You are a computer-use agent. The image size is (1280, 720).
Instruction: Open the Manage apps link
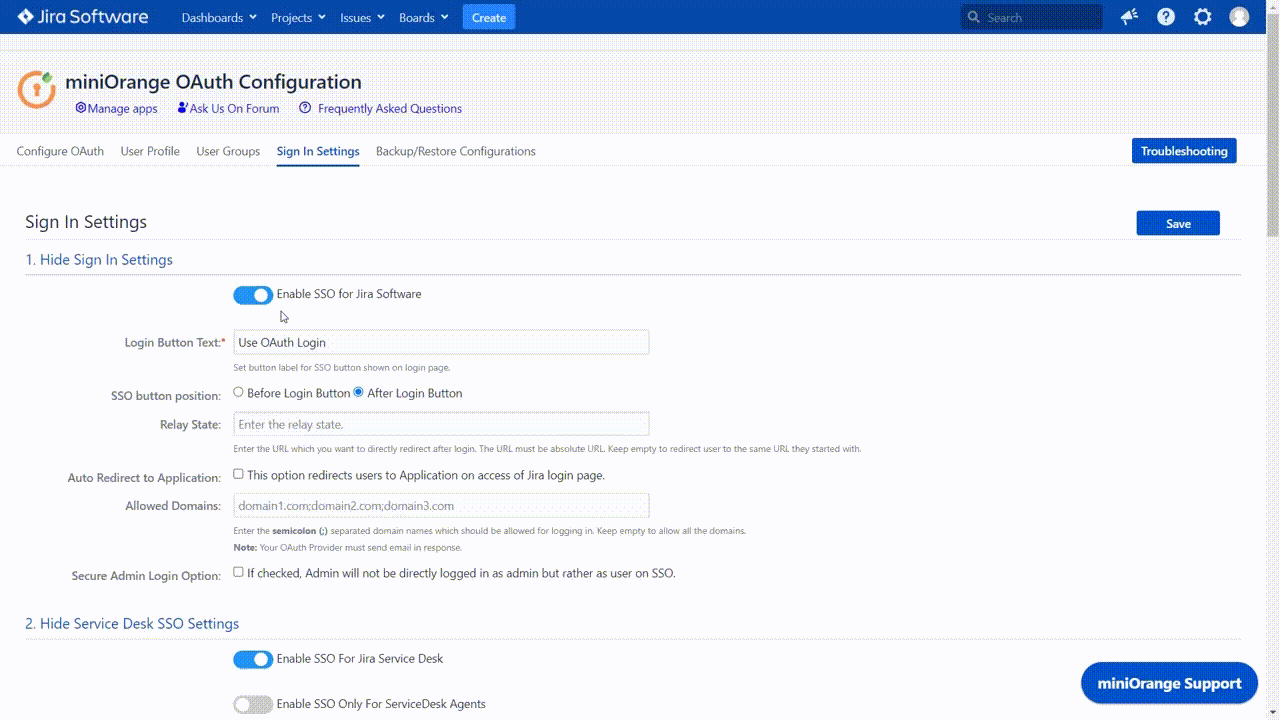coord(116,108)
